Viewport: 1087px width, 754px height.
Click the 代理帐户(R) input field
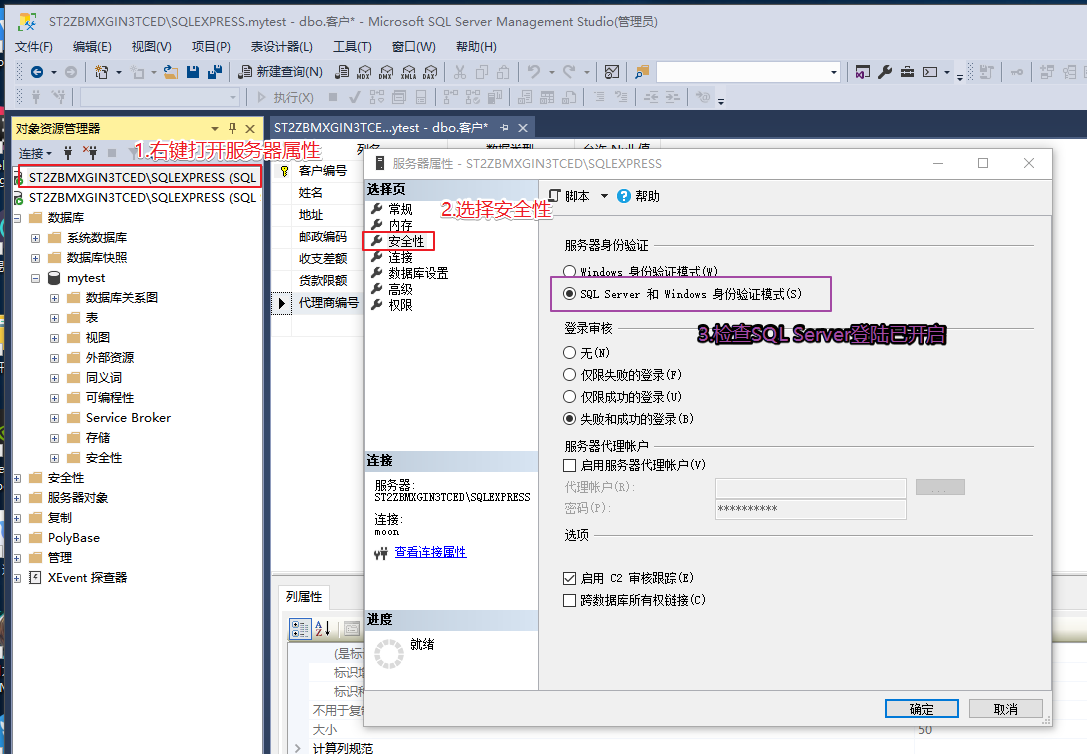[x=810, y=487]
